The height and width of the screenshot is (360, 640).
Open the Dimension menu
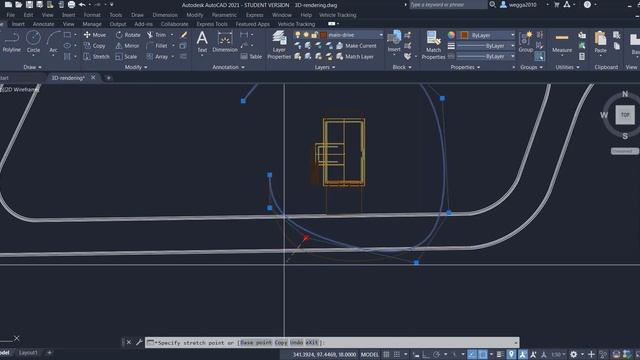coord(165,15)
